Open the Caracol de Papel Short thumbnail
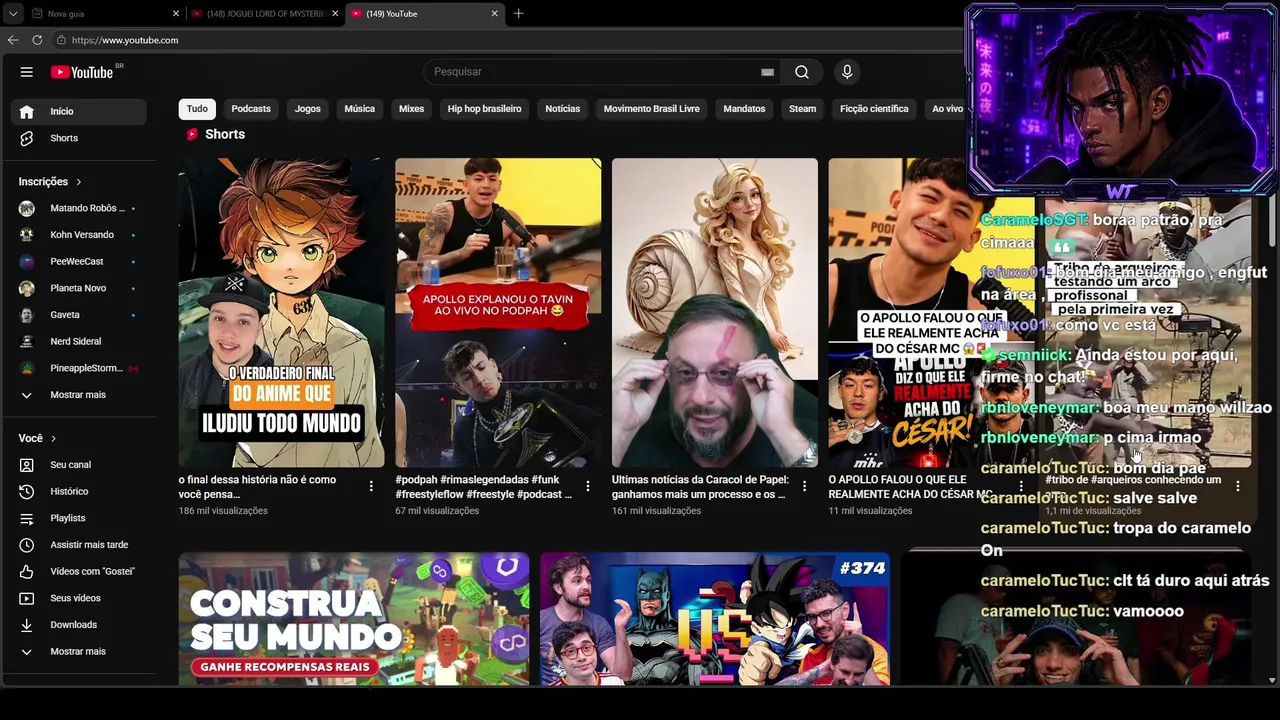 click(715, 313)
